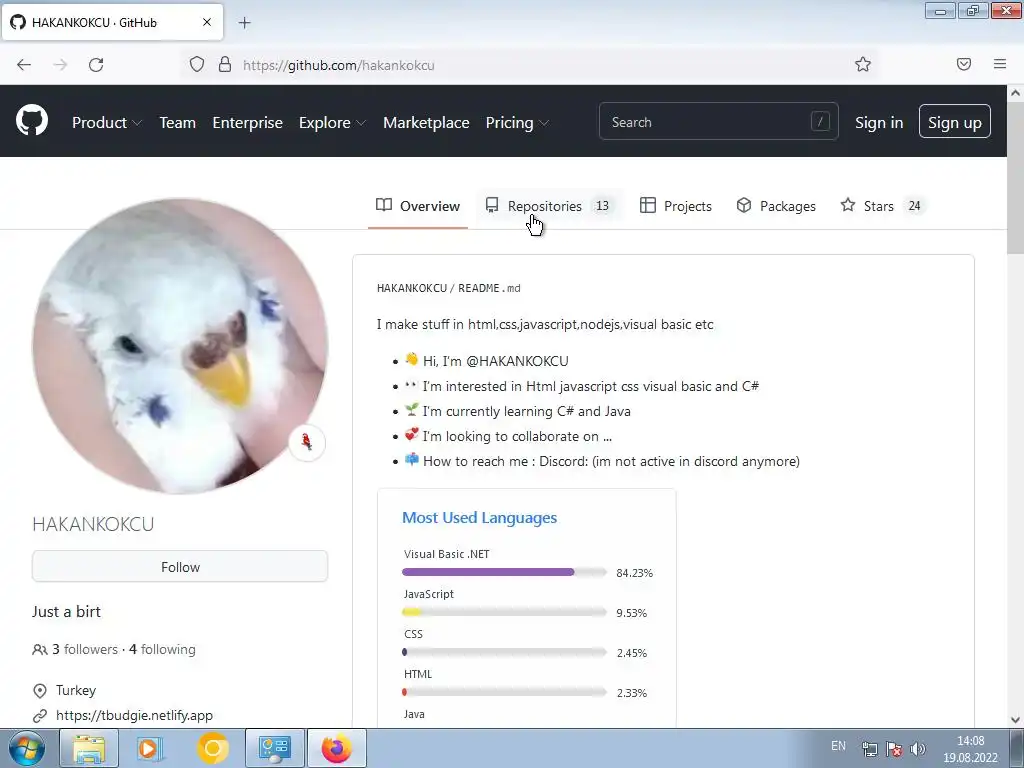Go back with the browser back arrow
Viewport: 1024px width, 768px height.
(x=24, y=65)
